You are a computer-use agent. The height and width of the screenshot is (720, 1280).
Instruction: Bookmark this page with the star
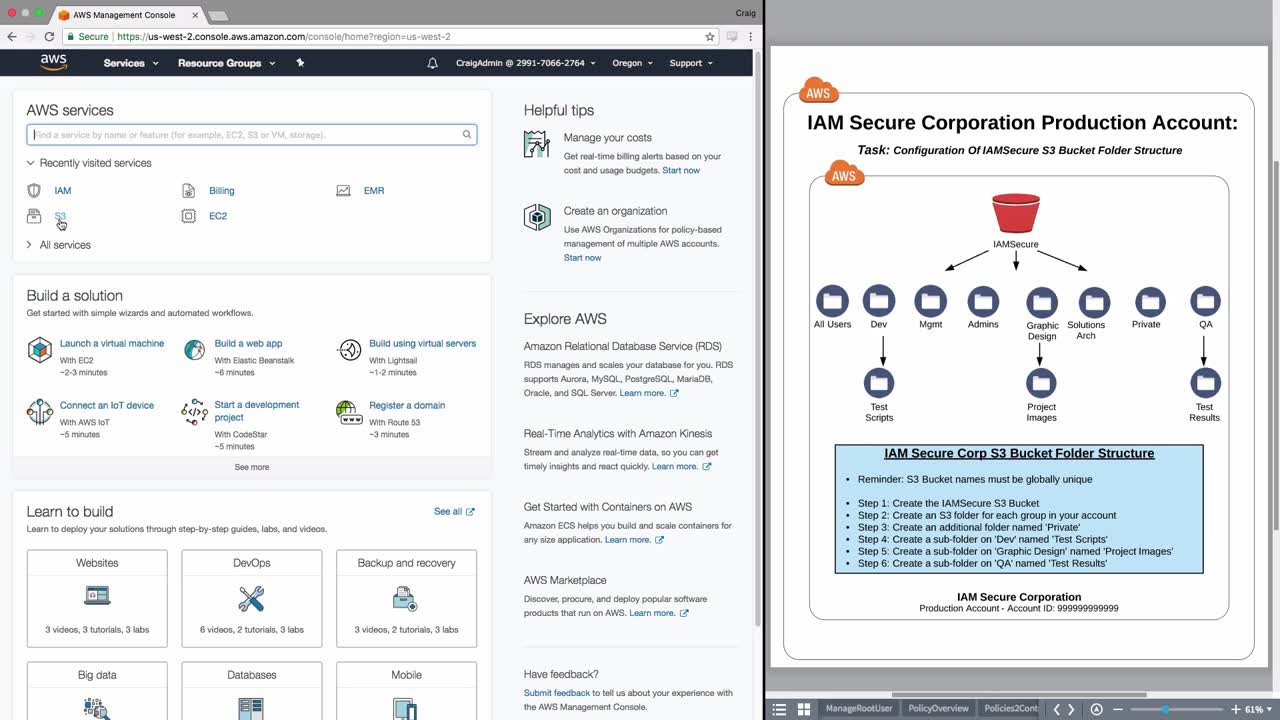tap(710, 37)
